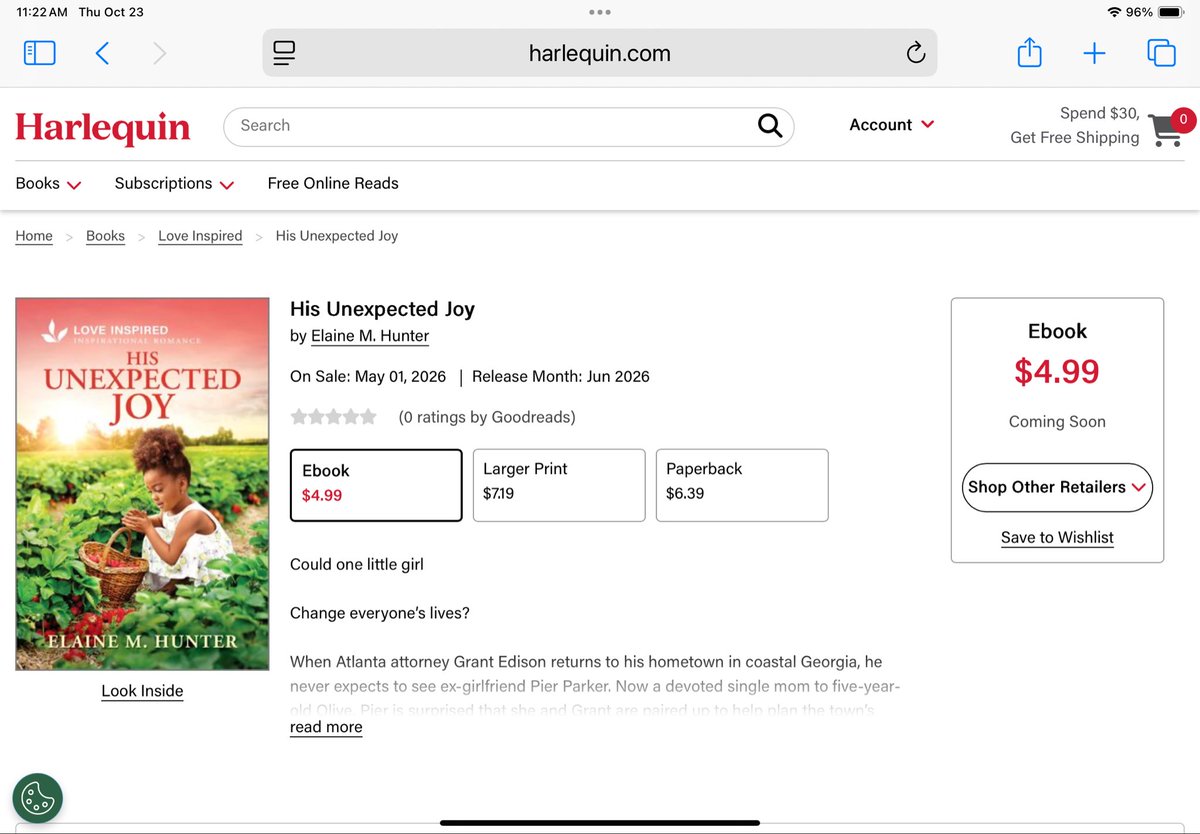The height and width of the screenshot is (834, 1200).
Task: Click the Harlequin logo
Action: click(103, 127)
